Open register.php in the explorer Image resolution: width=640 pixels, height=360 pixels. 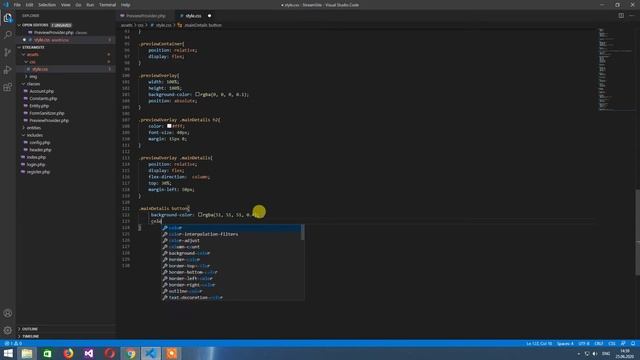pyautogui.click(x=38, y=172)
